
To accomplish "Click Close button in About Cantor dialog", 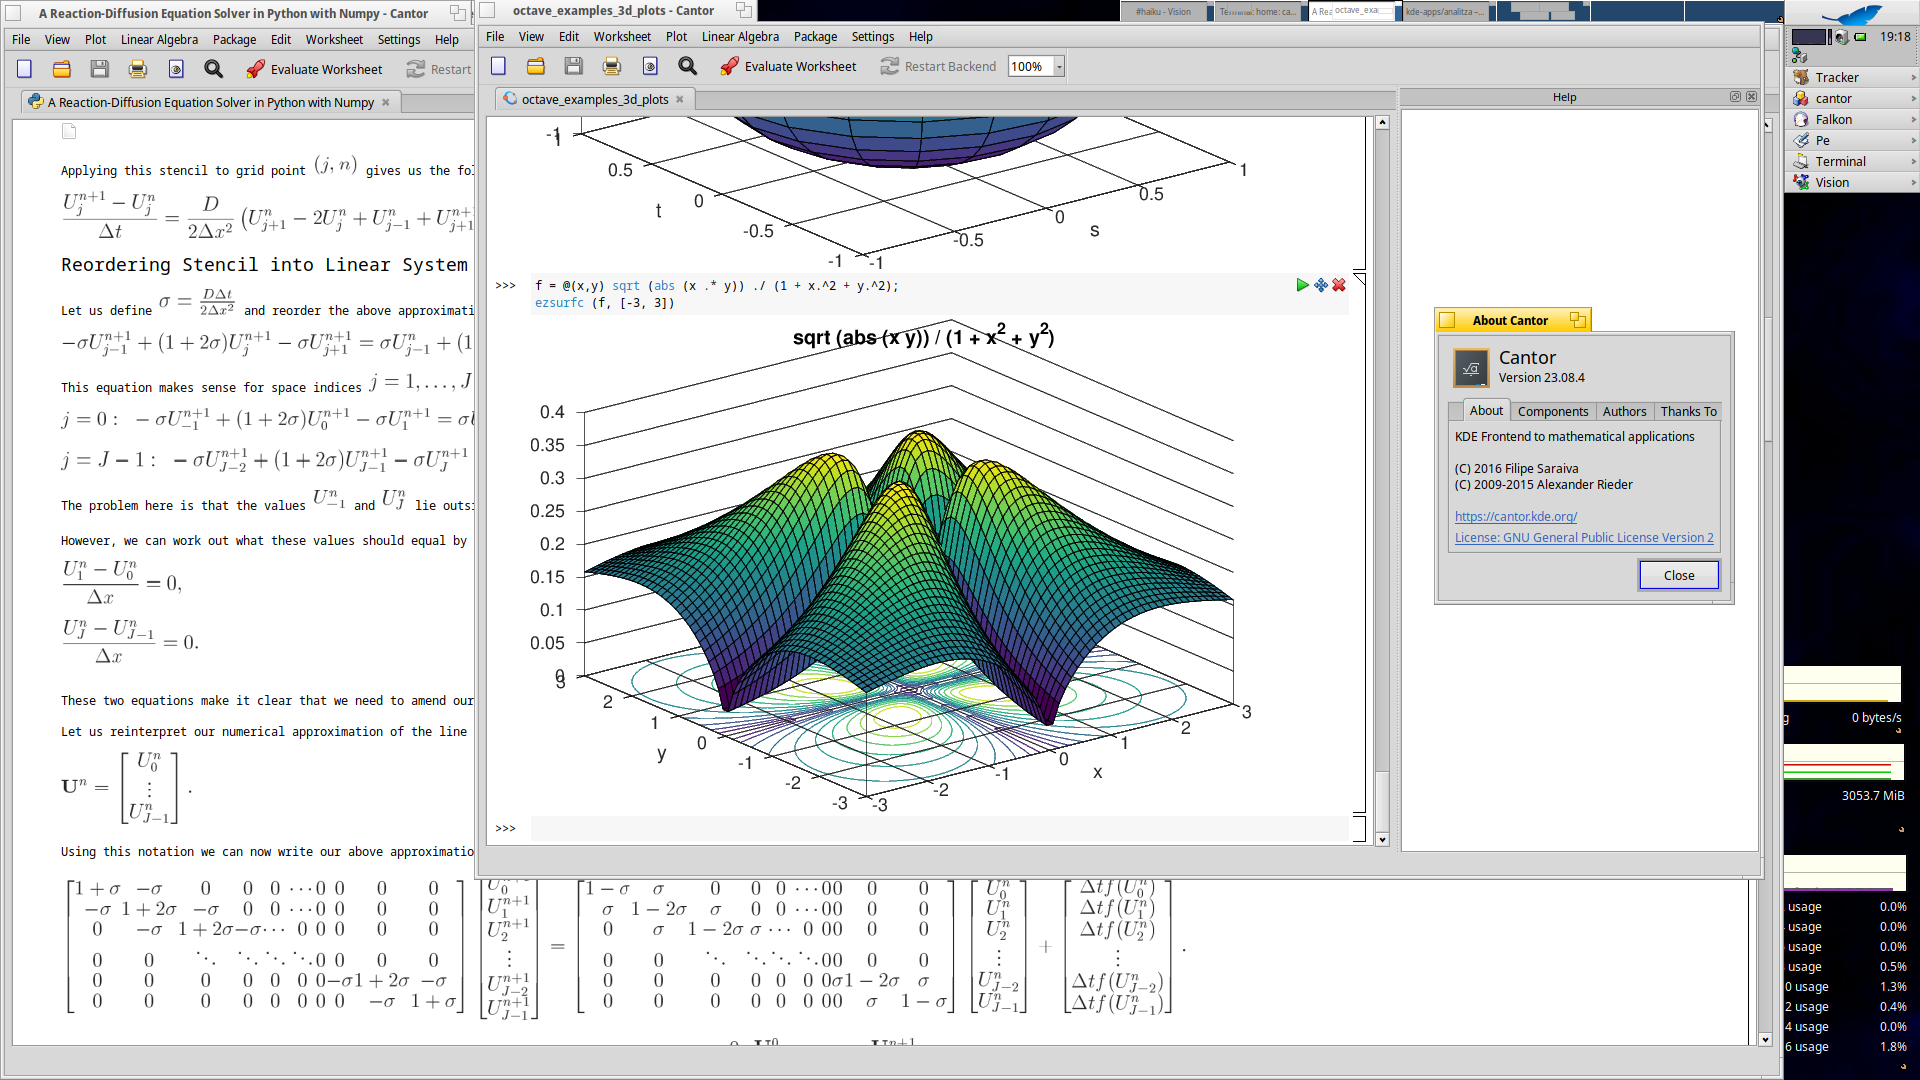I will coord(1678,575).
